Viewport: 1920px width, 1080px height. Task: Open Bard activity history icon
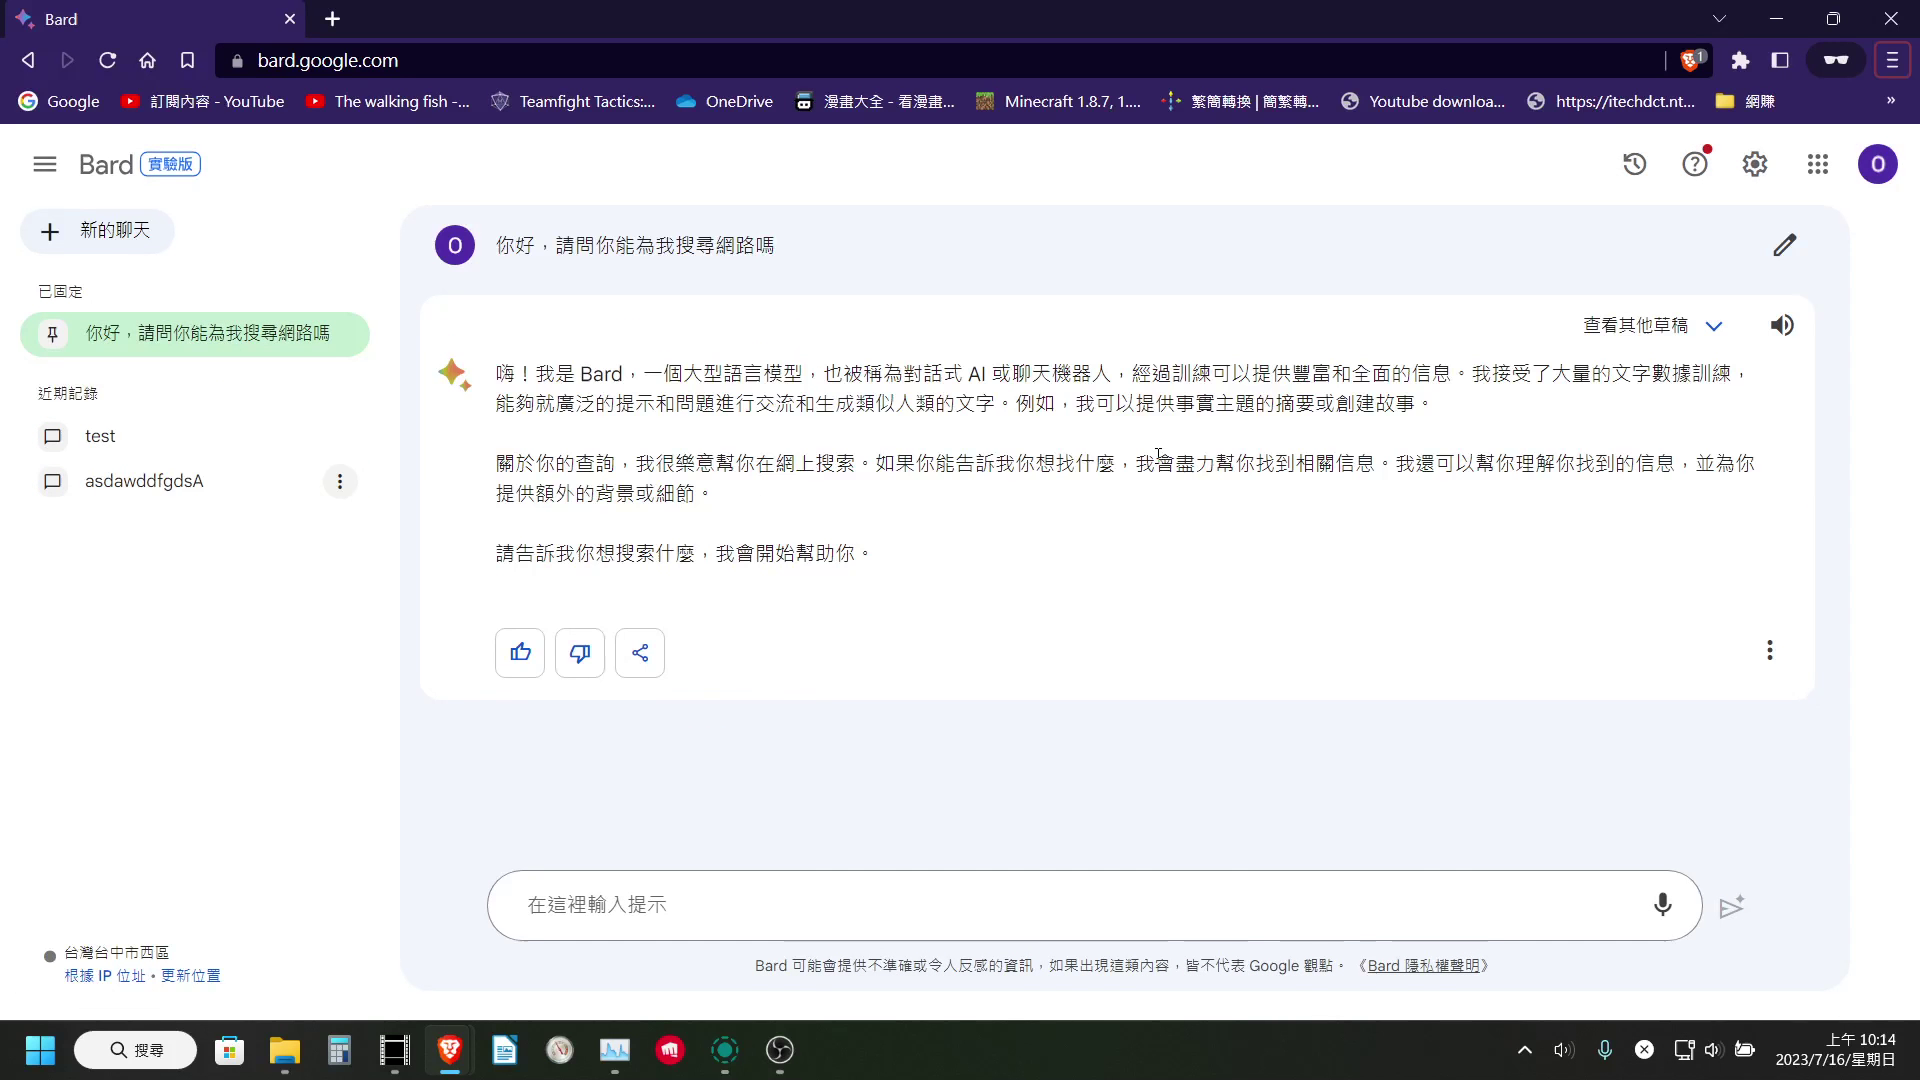pyautogui.click(x=1635, y=164)
